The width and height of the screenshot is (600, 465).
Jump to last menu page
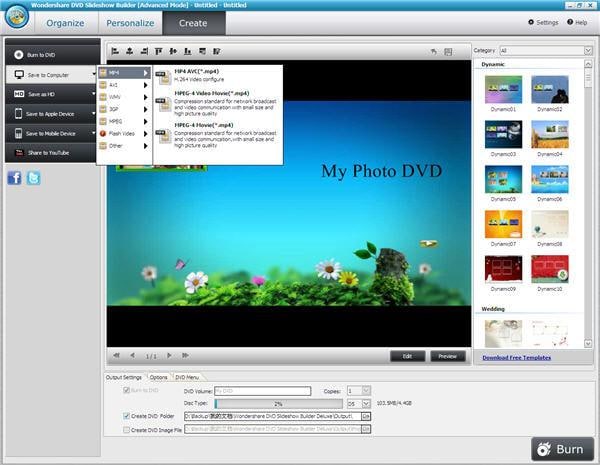pyautogui.click(x=185, y=356)
